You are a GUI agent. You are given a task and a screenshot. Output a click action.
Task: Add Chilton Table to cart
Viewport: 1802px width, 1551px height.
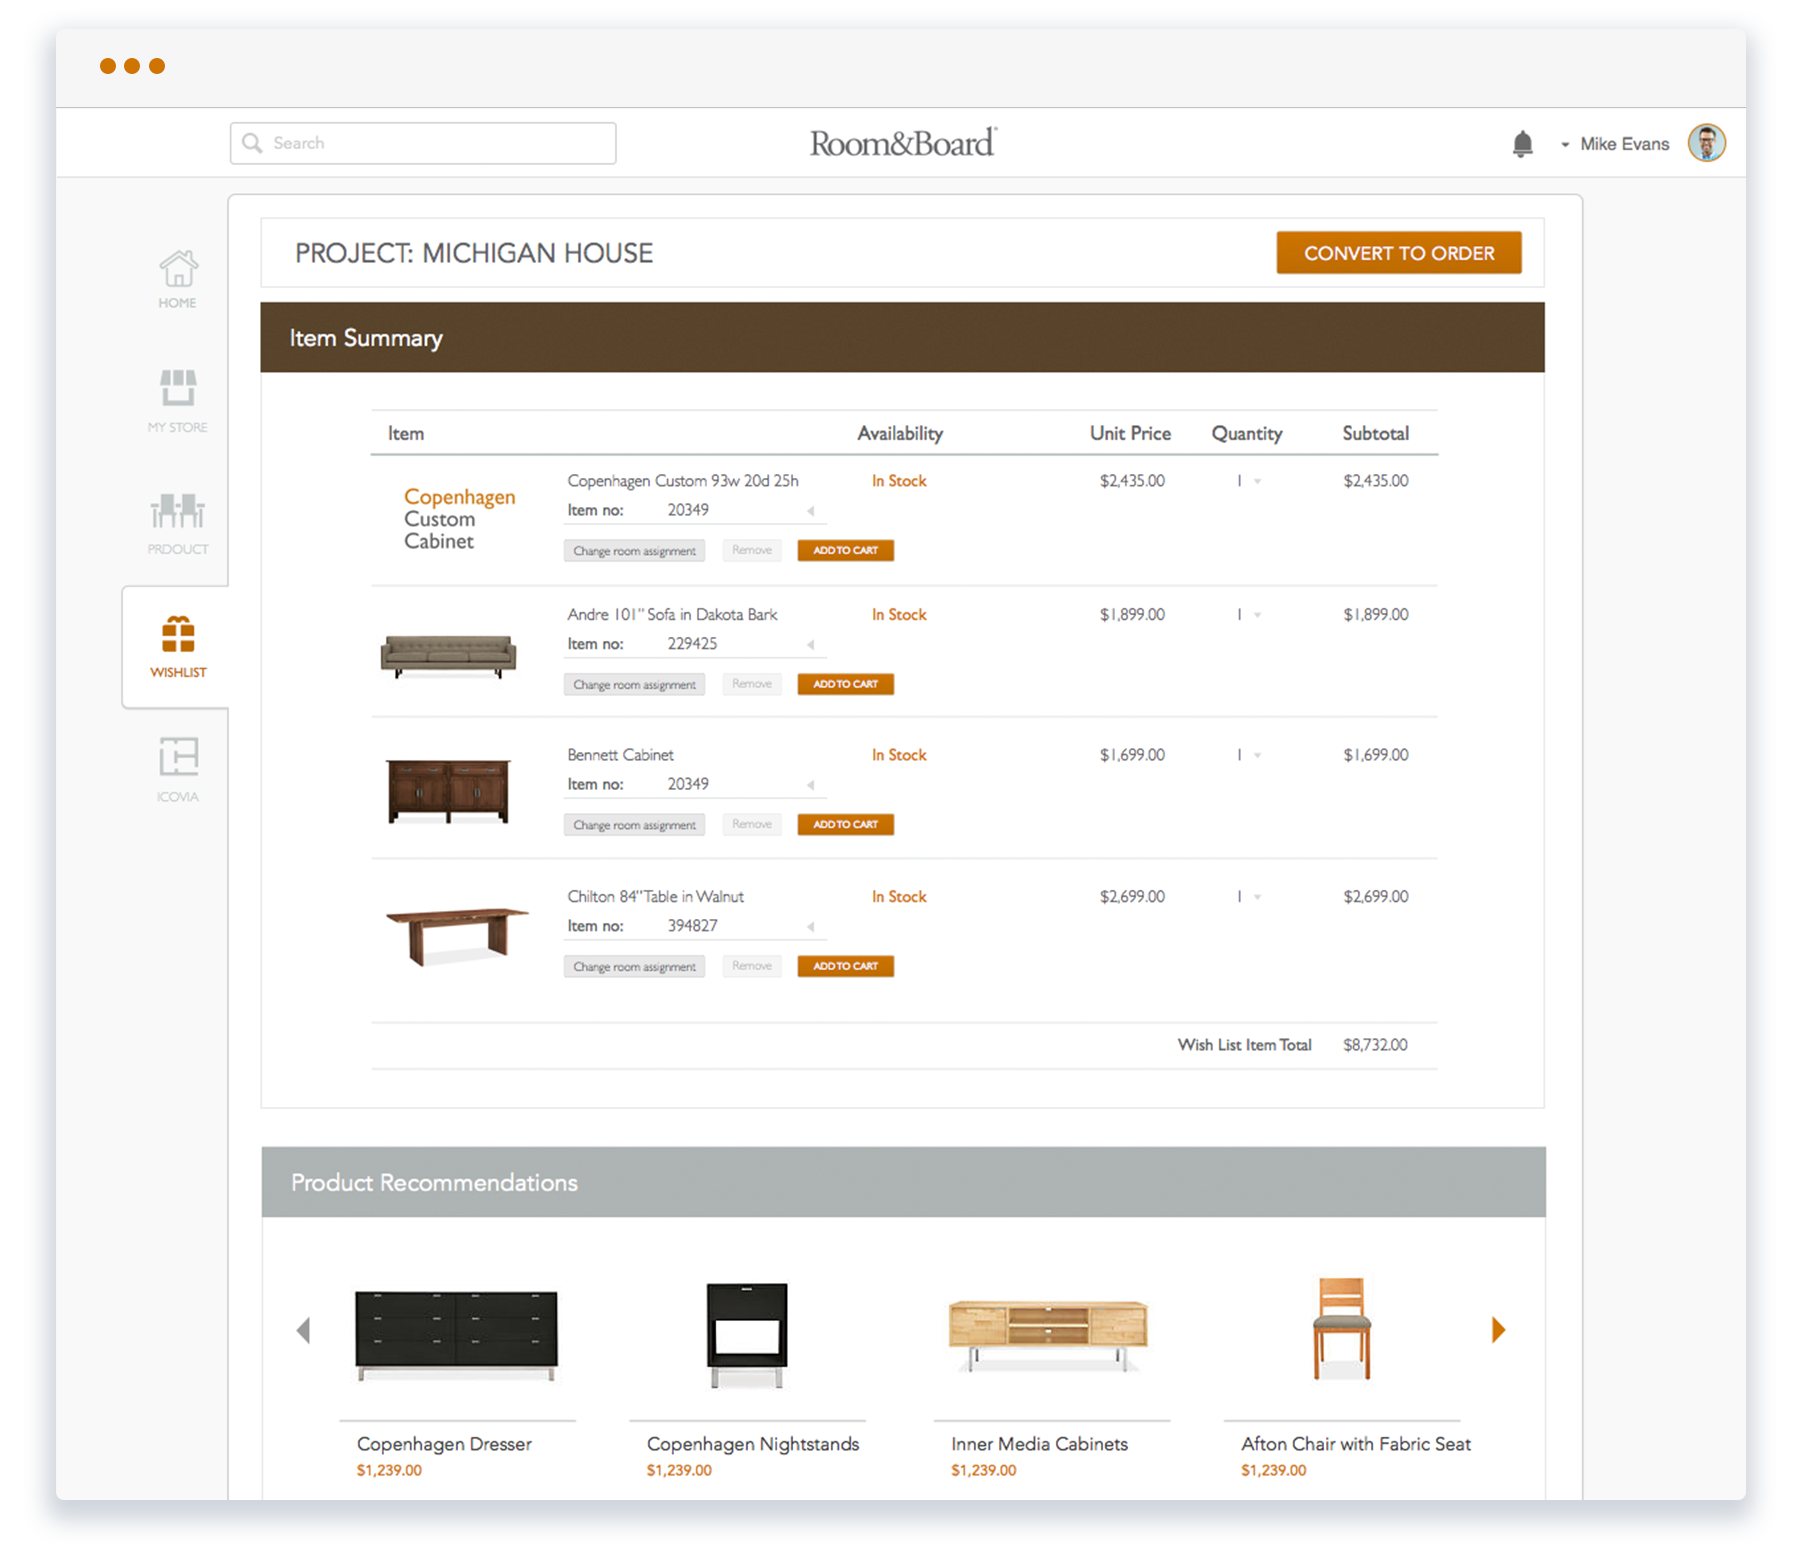(845, 966)
